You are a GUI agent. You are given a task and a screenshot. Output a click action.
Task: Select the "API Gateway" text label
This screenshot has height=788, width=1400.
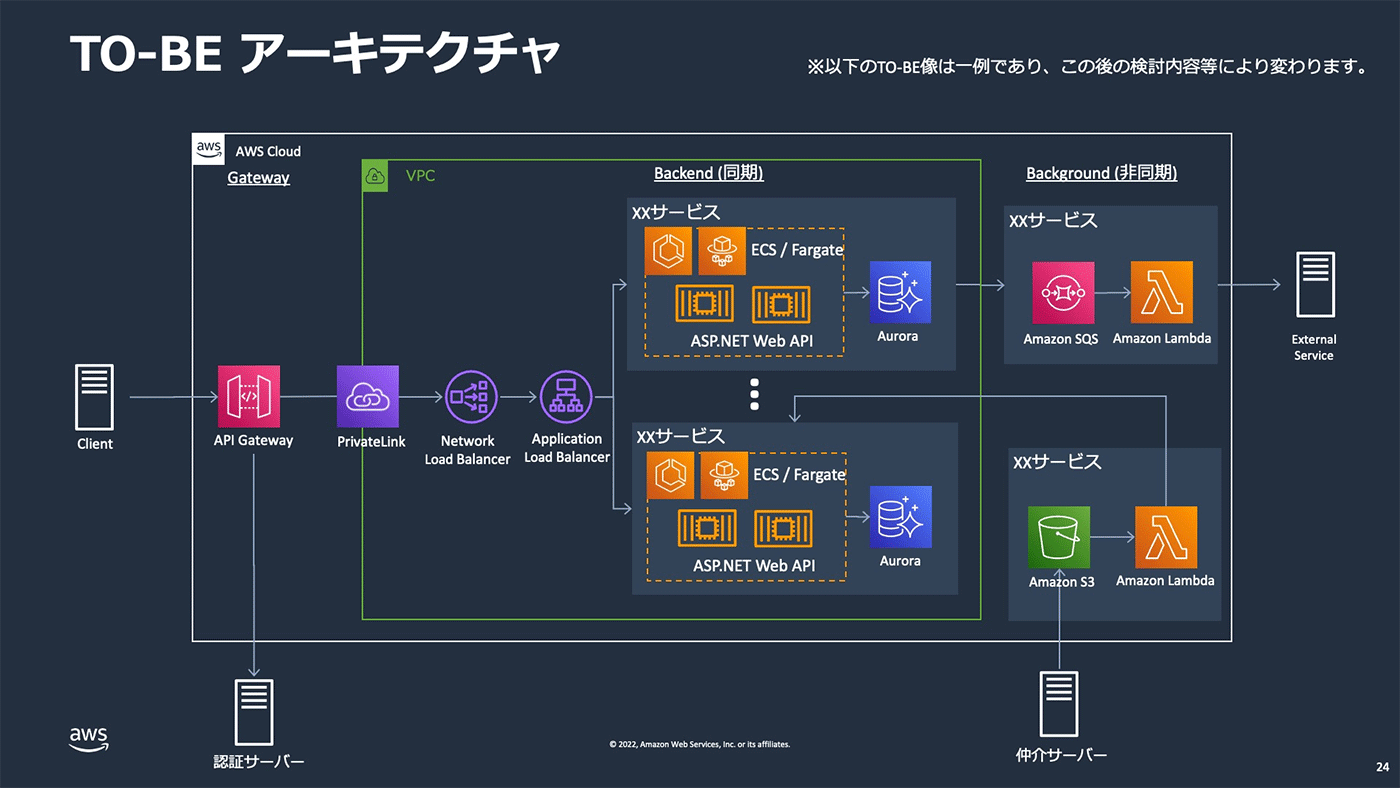(x=253, y=440)
